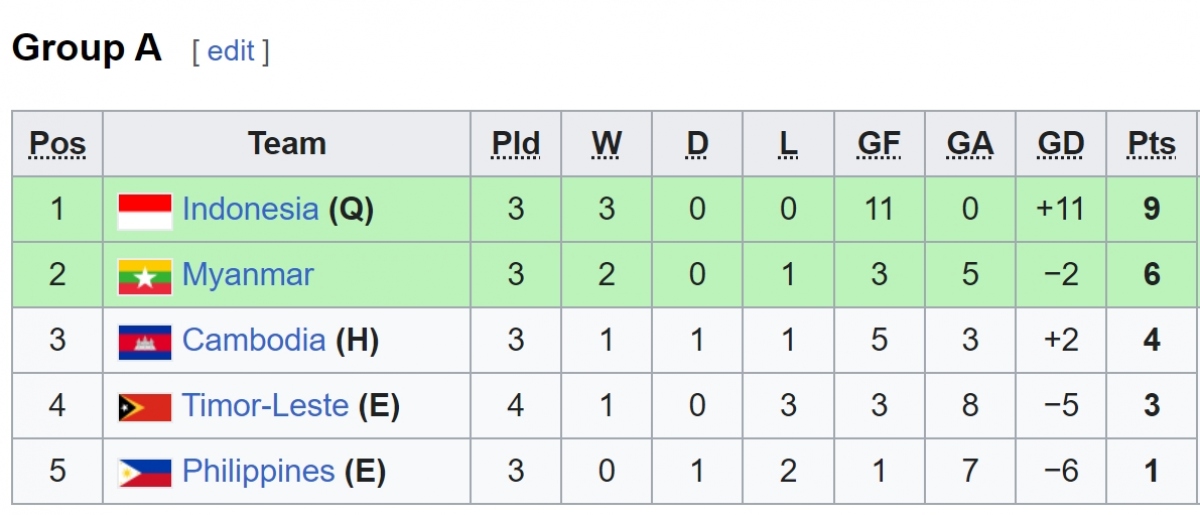Open the Philippines team link
Viewport: 1200px width, 515px height.
pyautogui.click(x=258, y=471)
